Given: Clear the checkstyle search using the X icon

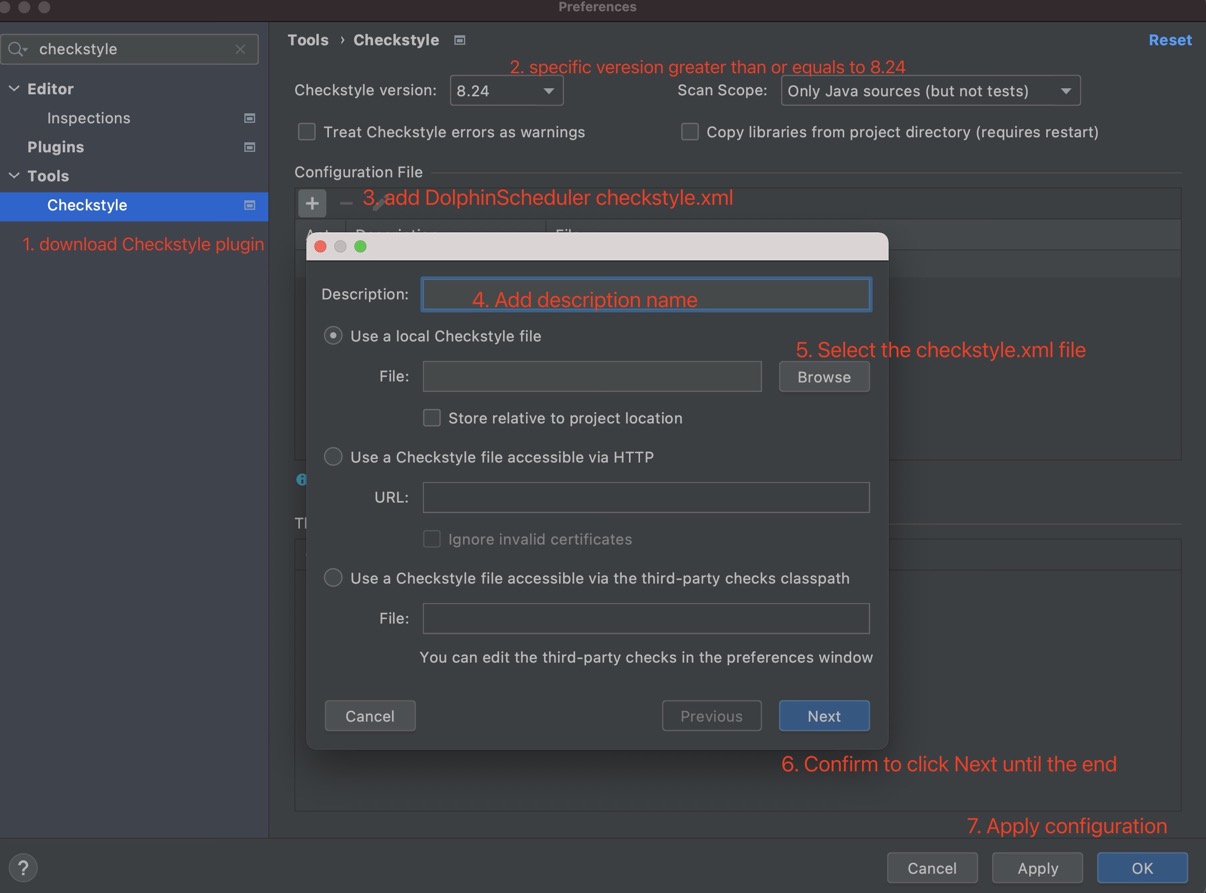Looking at the screenshot, I should point(239,48).
